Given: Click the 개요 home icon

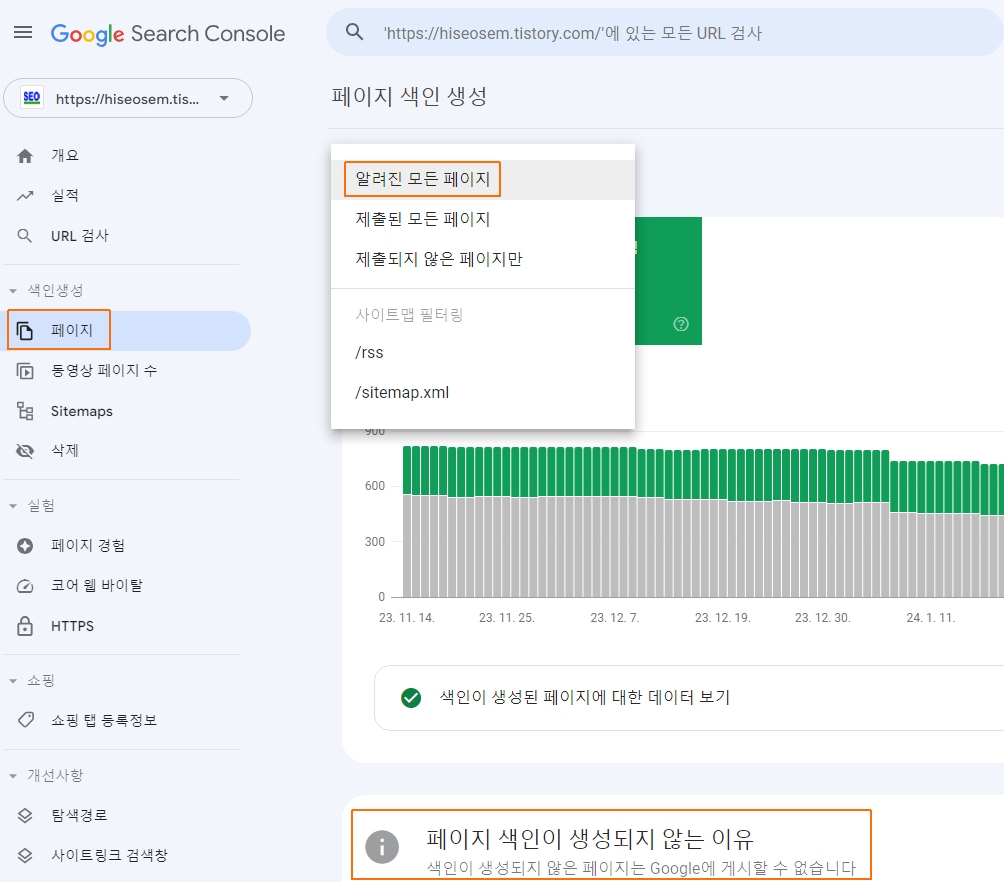Looking at the screenshot, I should click(x=26, y=156).
